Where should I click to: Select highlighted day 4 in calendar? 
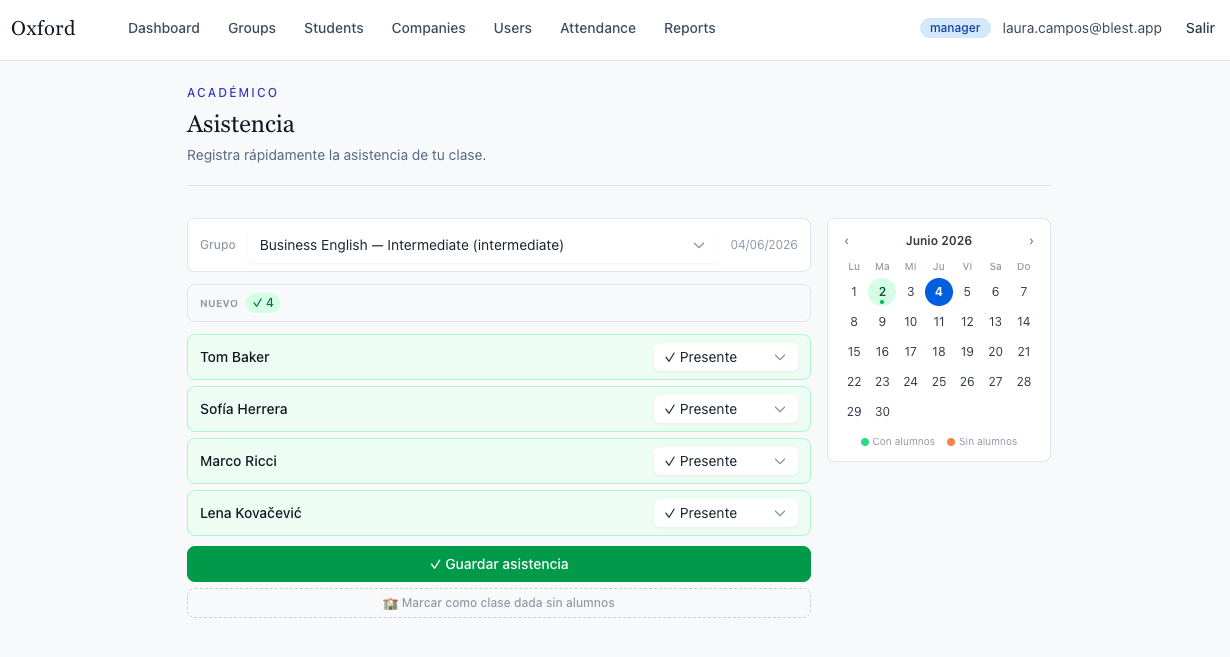click(939, 292)
